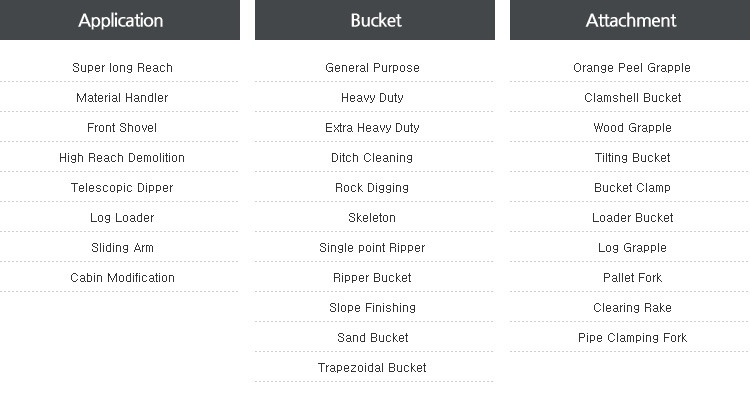Image resolution: width=750 pixels, height=400 pixels.
Task: Open the Trapezoidal Bucket link
Action: (372, 367)
